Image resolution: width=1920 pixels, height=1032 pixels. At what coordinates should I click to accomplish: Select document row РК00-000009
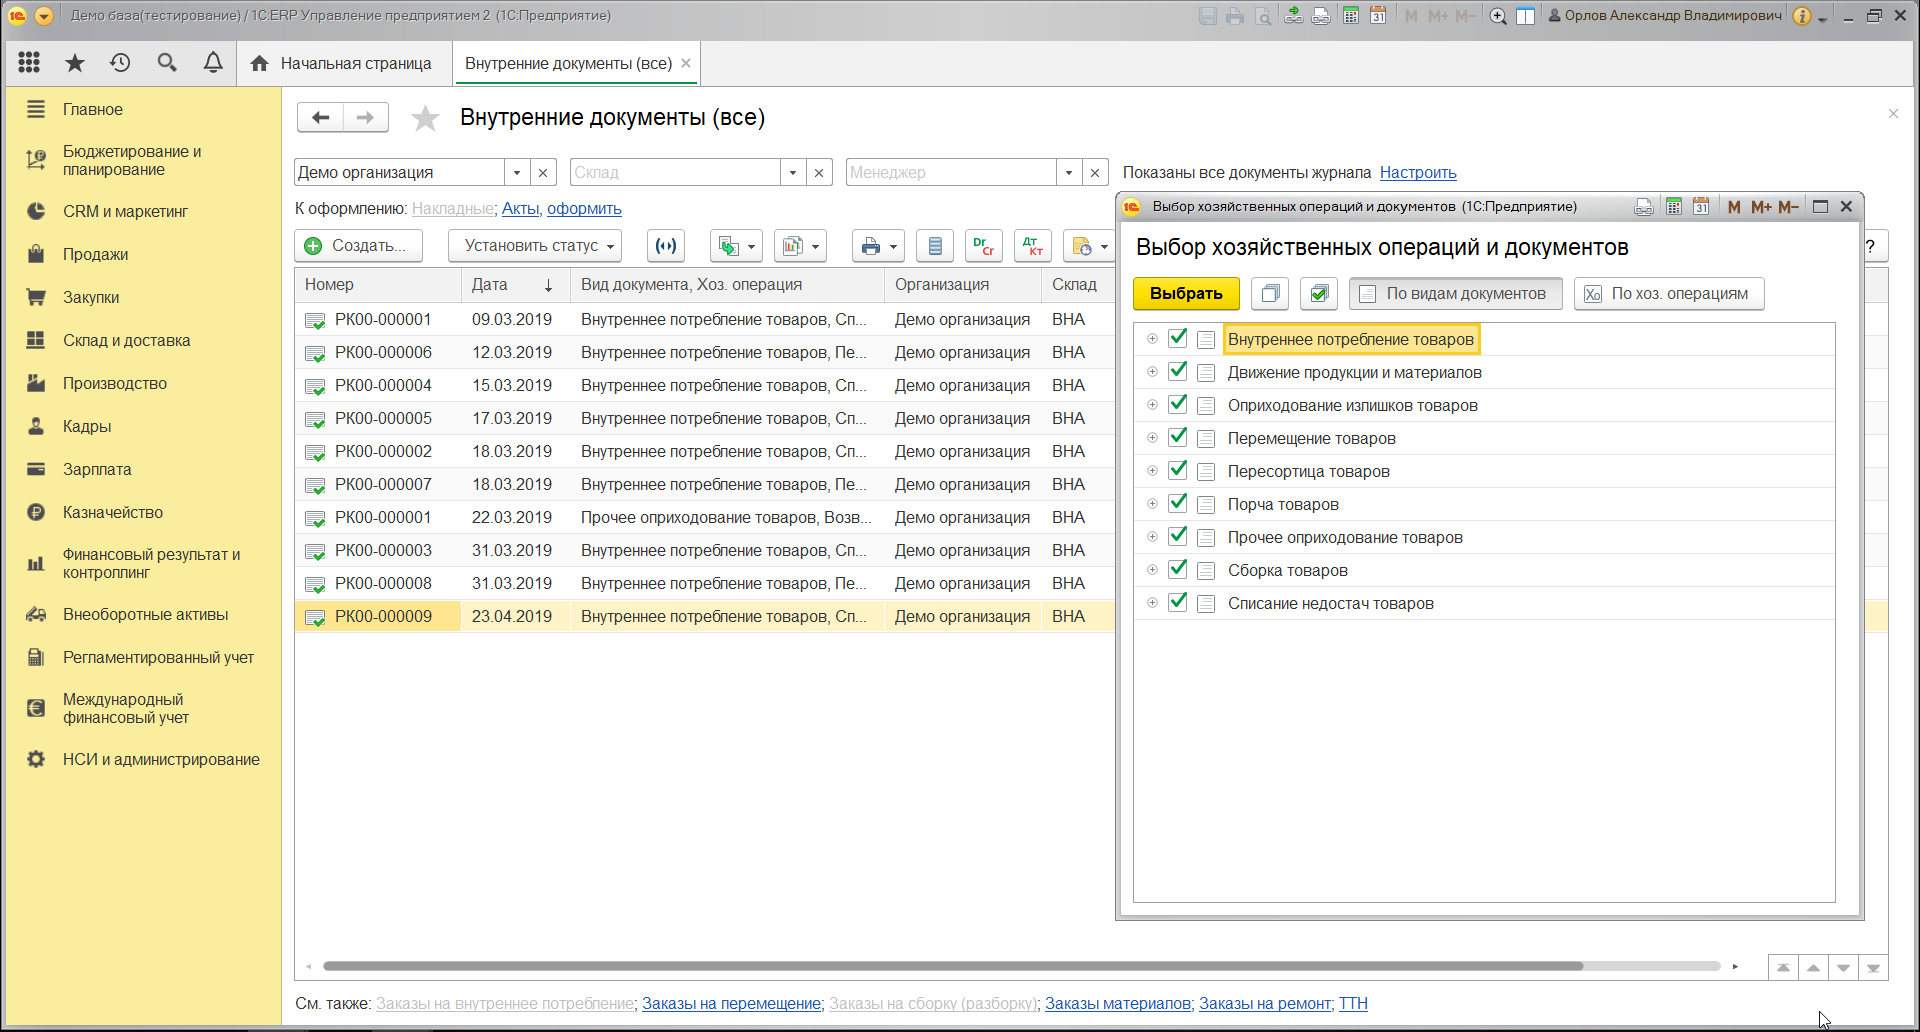click(x=705, y=616)
